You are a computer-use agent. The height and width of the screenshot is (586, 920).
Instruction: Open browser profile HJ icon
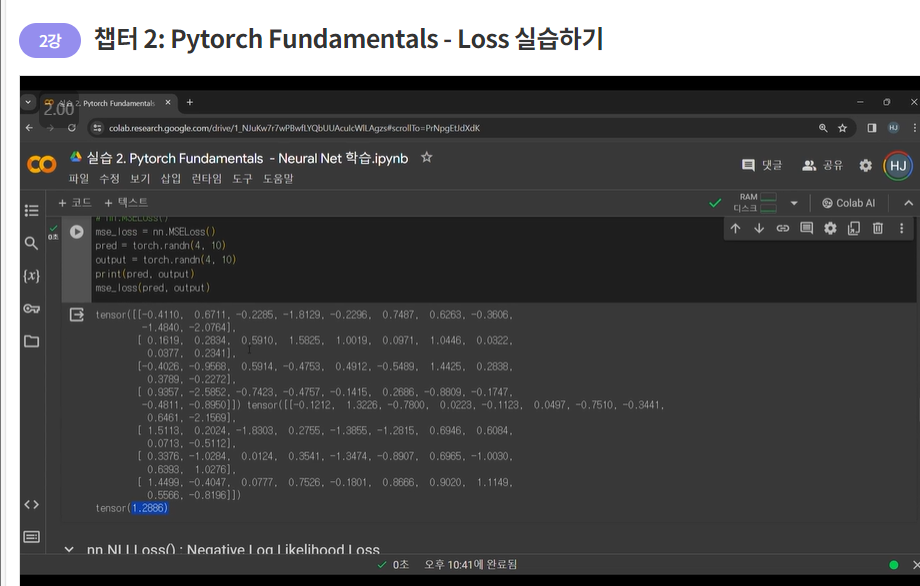[894, 128]
